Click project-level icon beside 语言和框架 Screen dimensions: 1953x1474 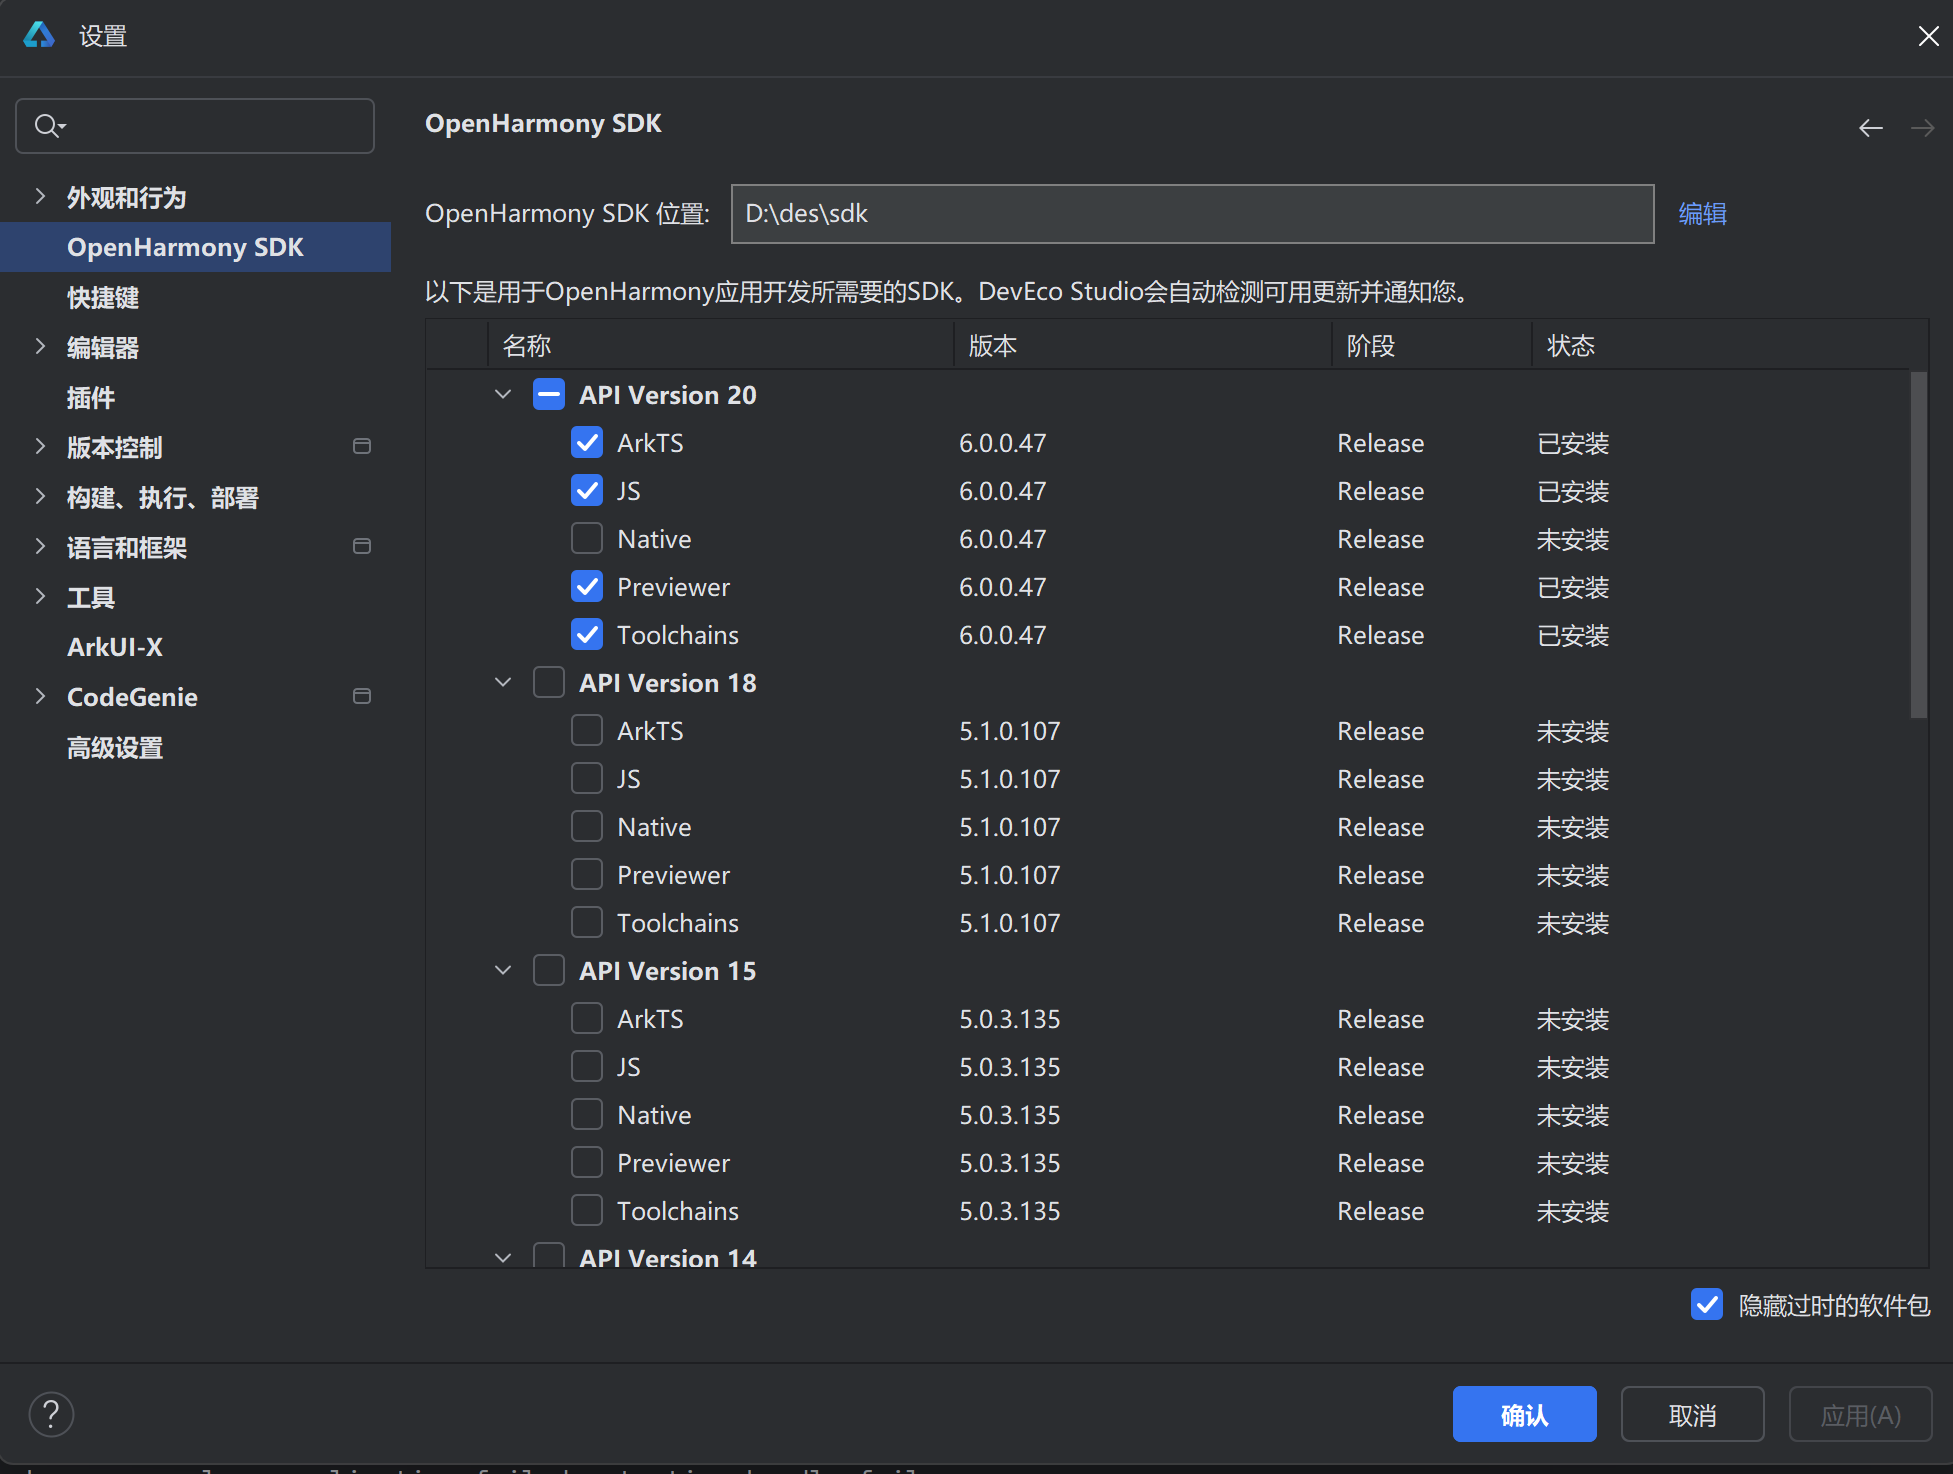(x=362, y=546)
